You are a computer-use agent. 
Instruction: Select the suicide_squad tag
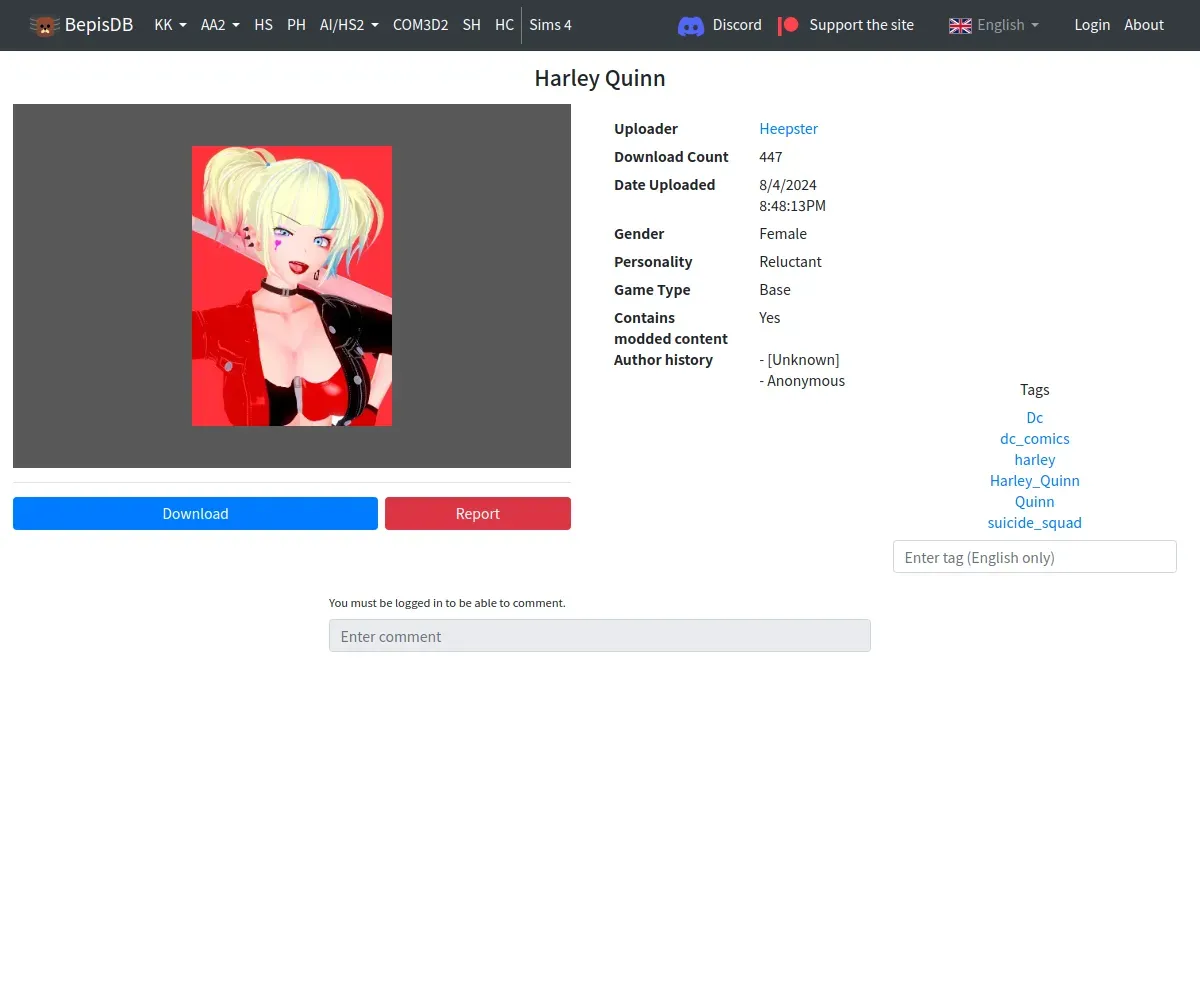tap(1035, 523)
